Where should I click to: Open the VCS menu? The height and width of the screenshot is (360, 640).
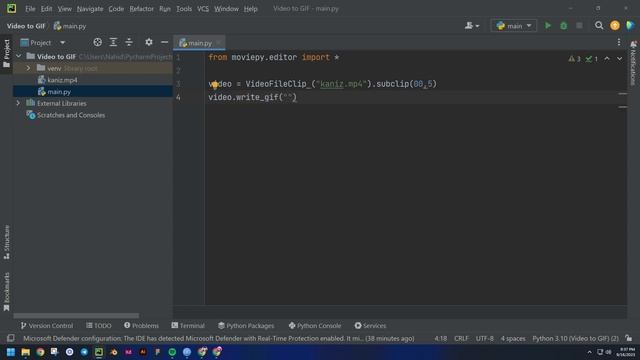click(203, 9)
